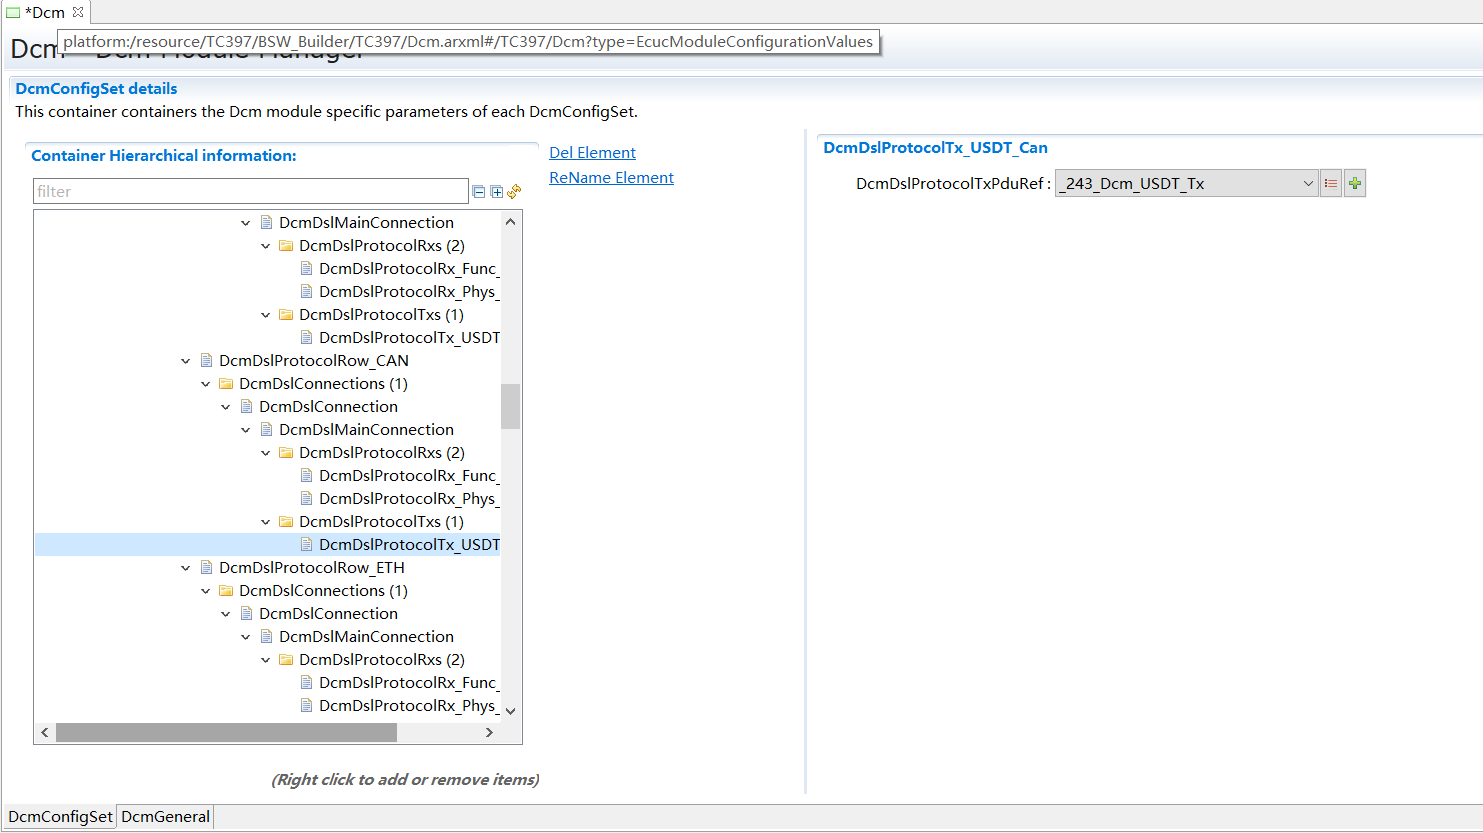Select the DcmDslProtocolRow_CAN document icon
1483x833 pixels.
(x=207, y=360)
